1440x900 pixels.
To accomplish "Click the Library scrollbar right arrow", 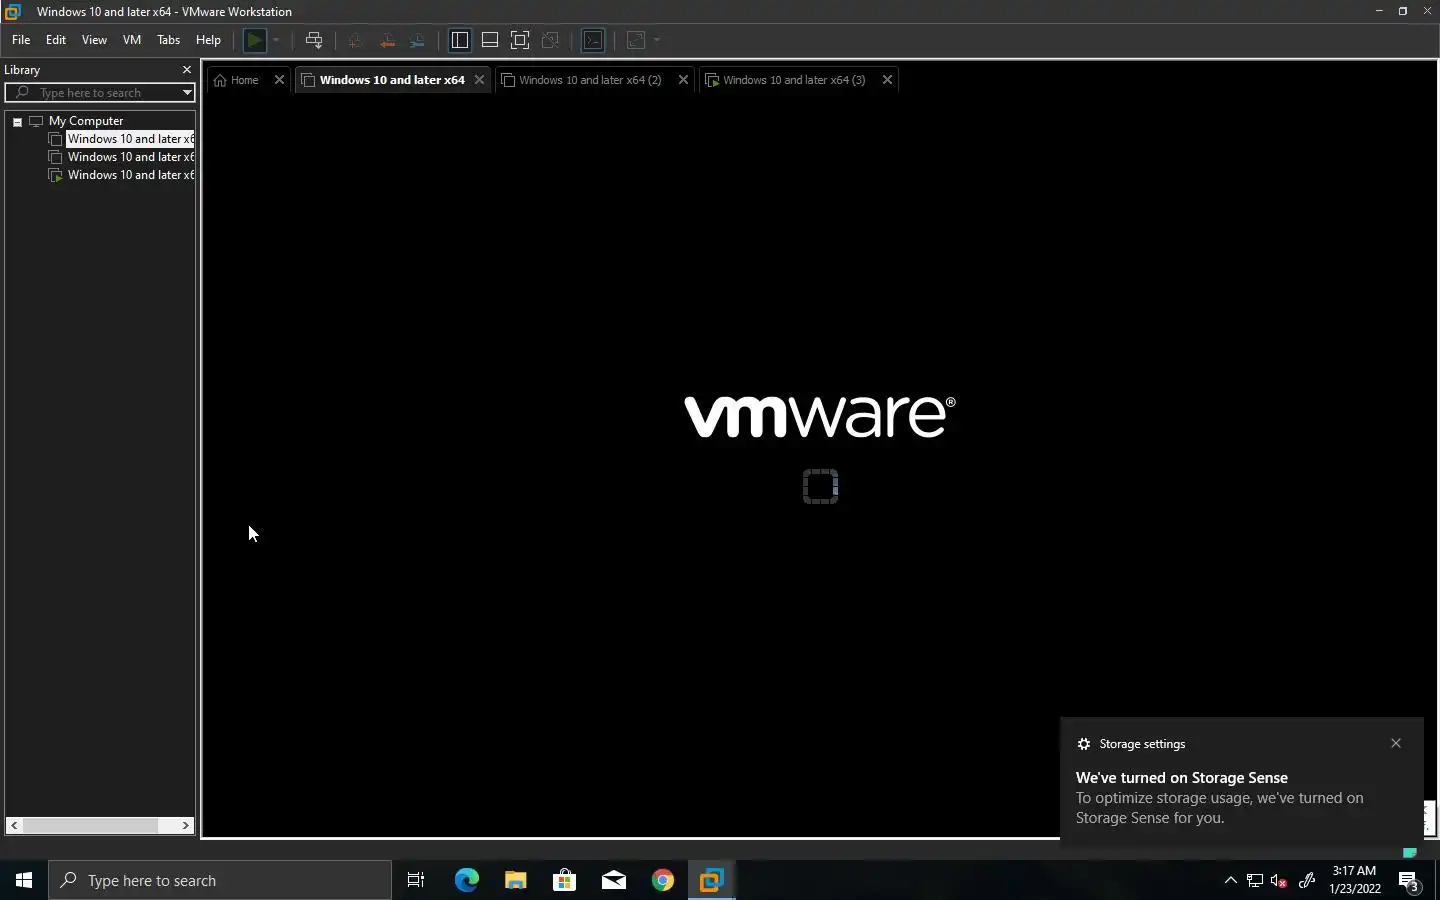I will 185,825.
